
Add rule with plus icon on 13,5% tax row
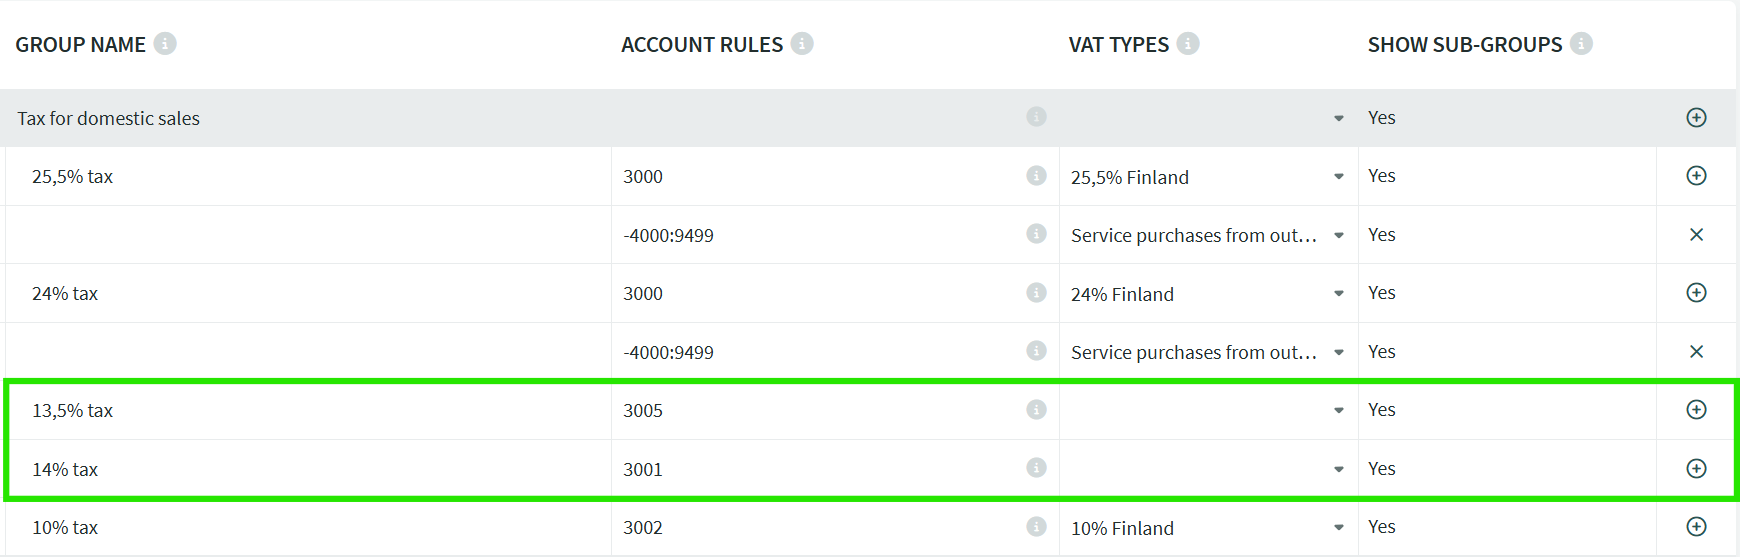pyautogui.click(x=1696, y=410)
